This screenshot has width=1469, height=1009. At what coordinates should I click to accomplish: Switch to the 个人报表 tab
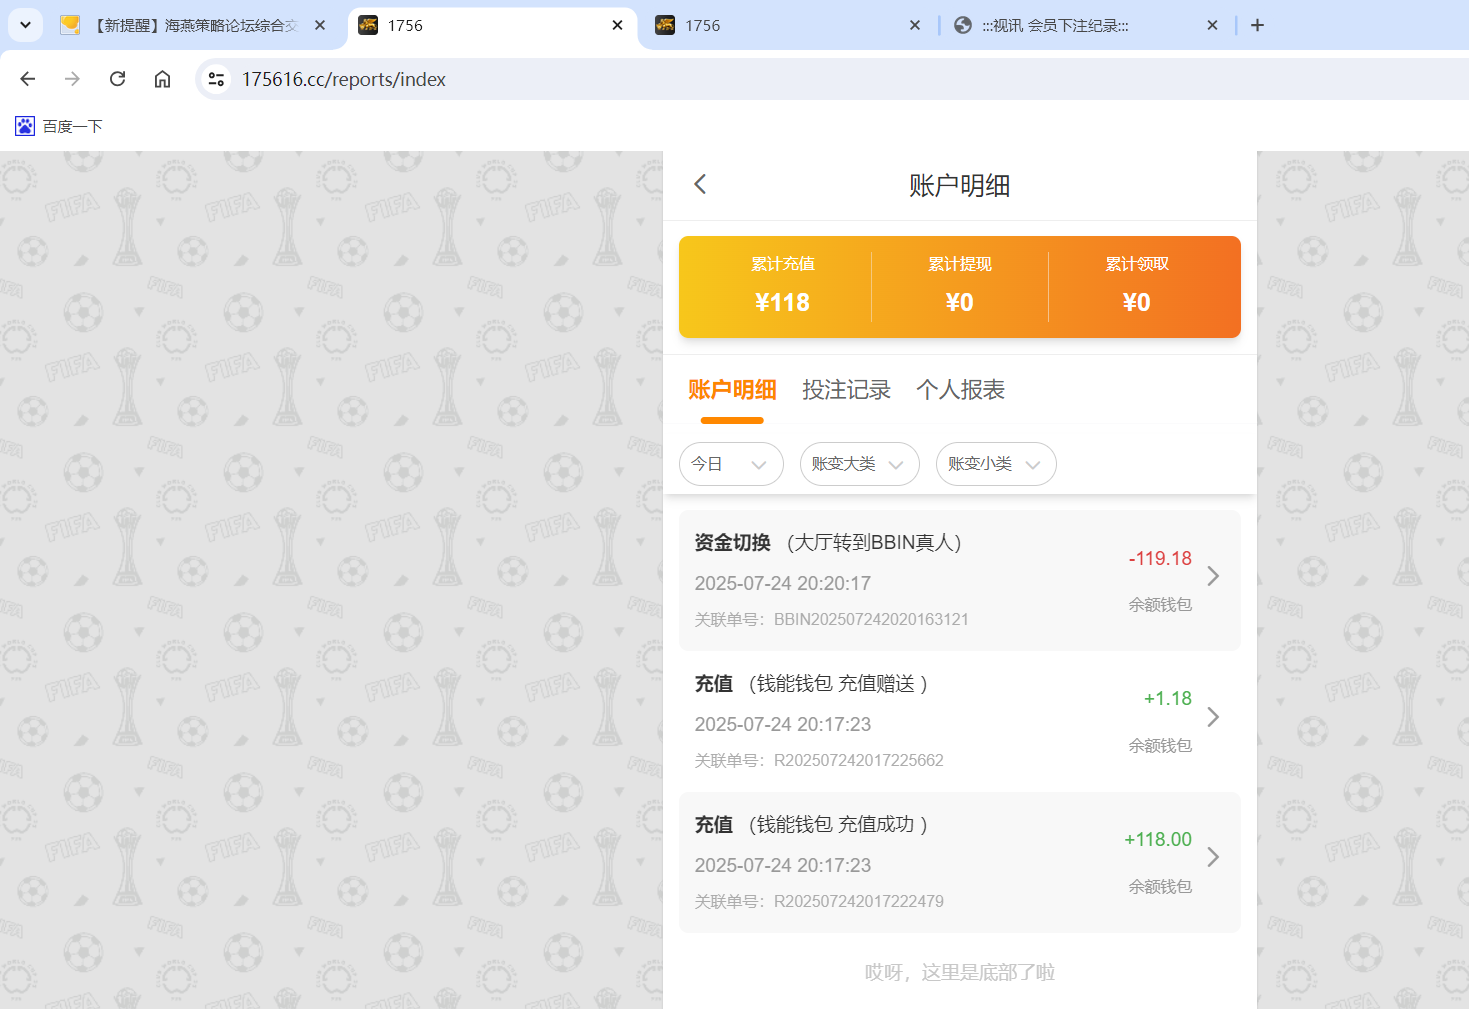click(x=959, y=390)
